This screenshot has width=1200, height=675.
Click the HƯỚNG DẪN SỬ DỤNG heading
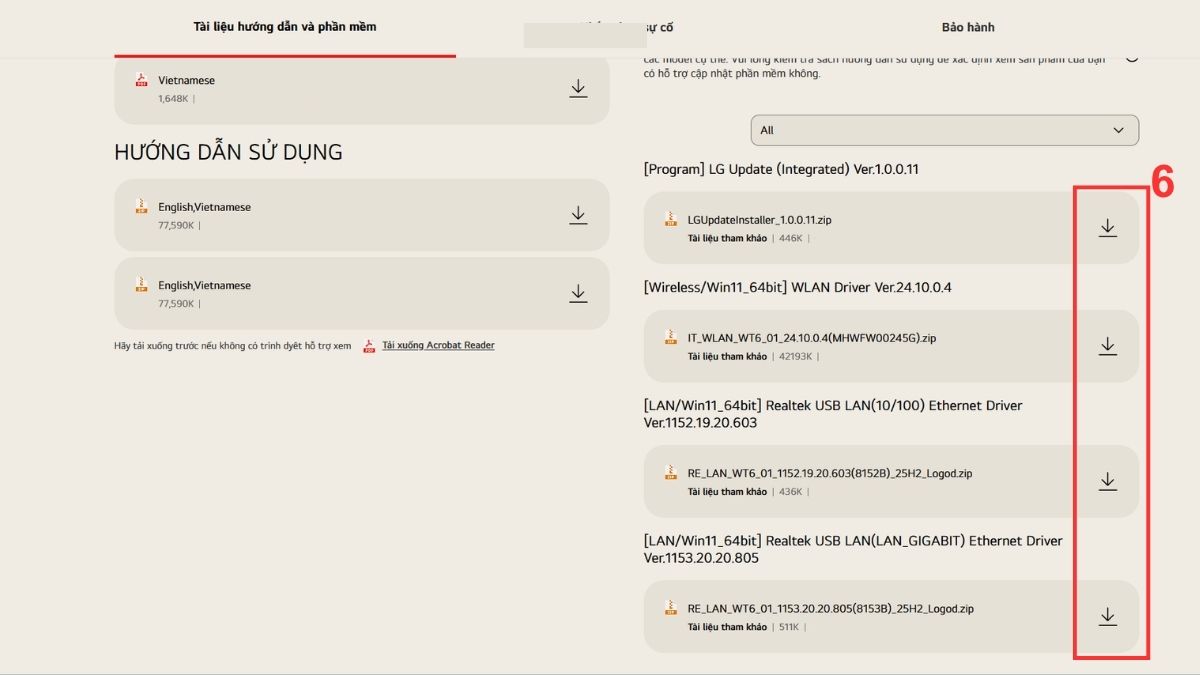click(x=228, y=152)
